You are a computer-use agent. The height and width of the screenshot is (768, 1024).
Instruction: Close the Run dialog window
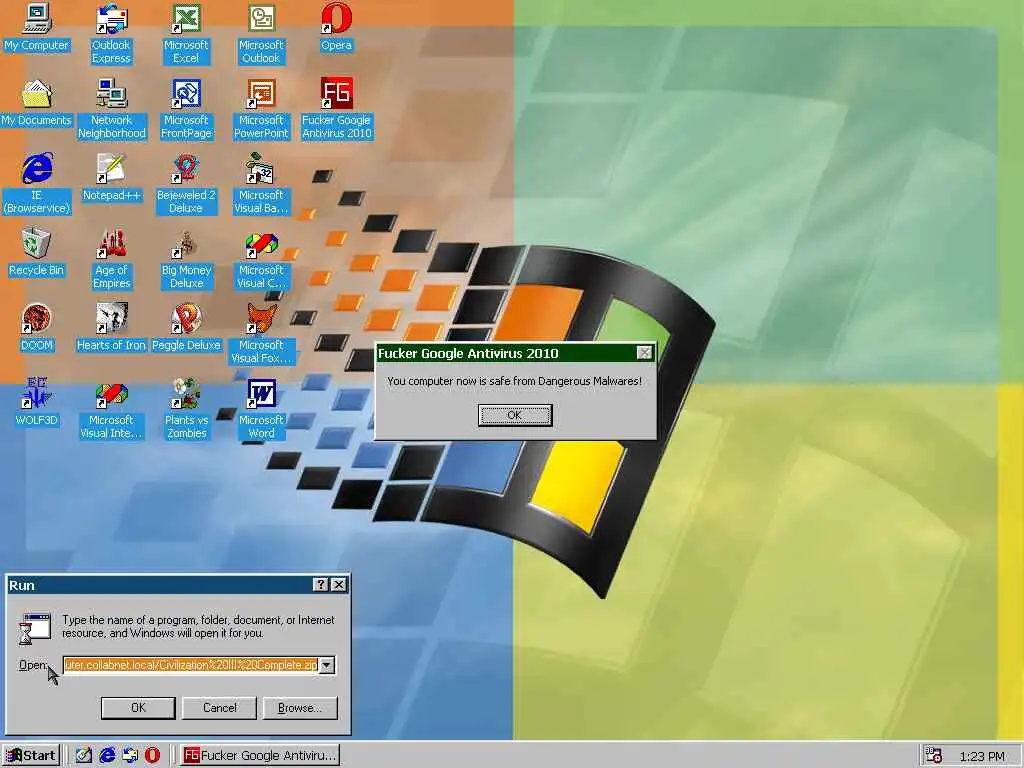[338, 584]
